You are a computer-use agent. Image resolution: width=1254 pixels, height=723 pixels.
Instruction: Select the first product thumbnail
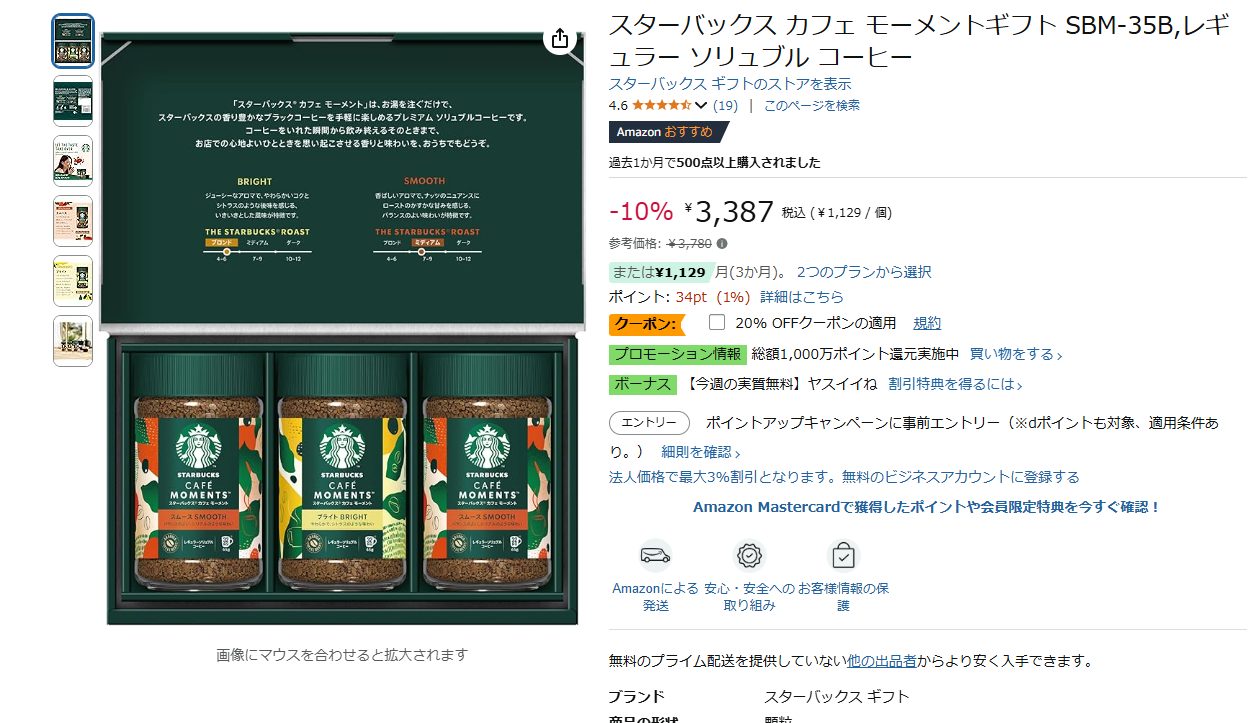73,41
